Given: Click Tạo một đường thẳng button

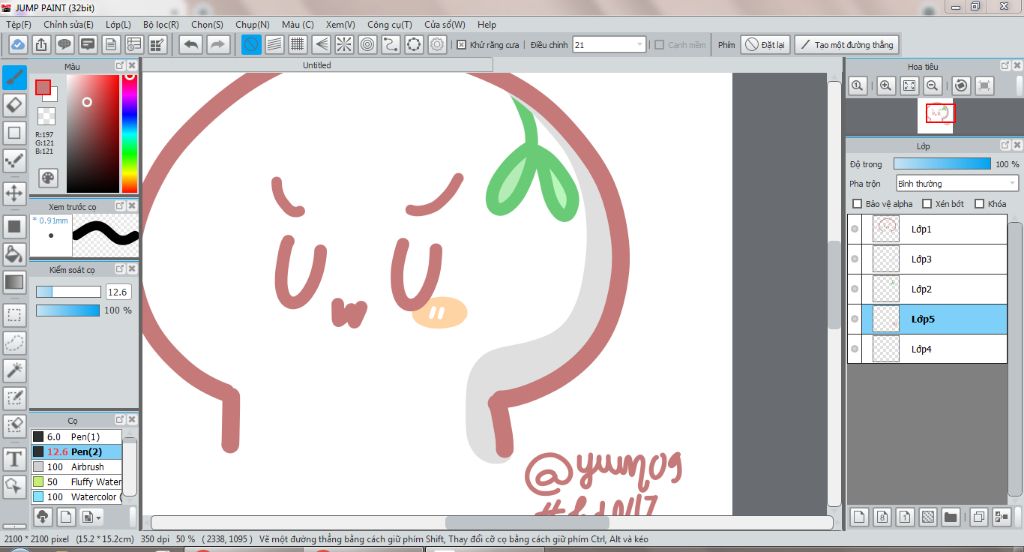Looking at the screenshot, I should (x=847, y=44).
